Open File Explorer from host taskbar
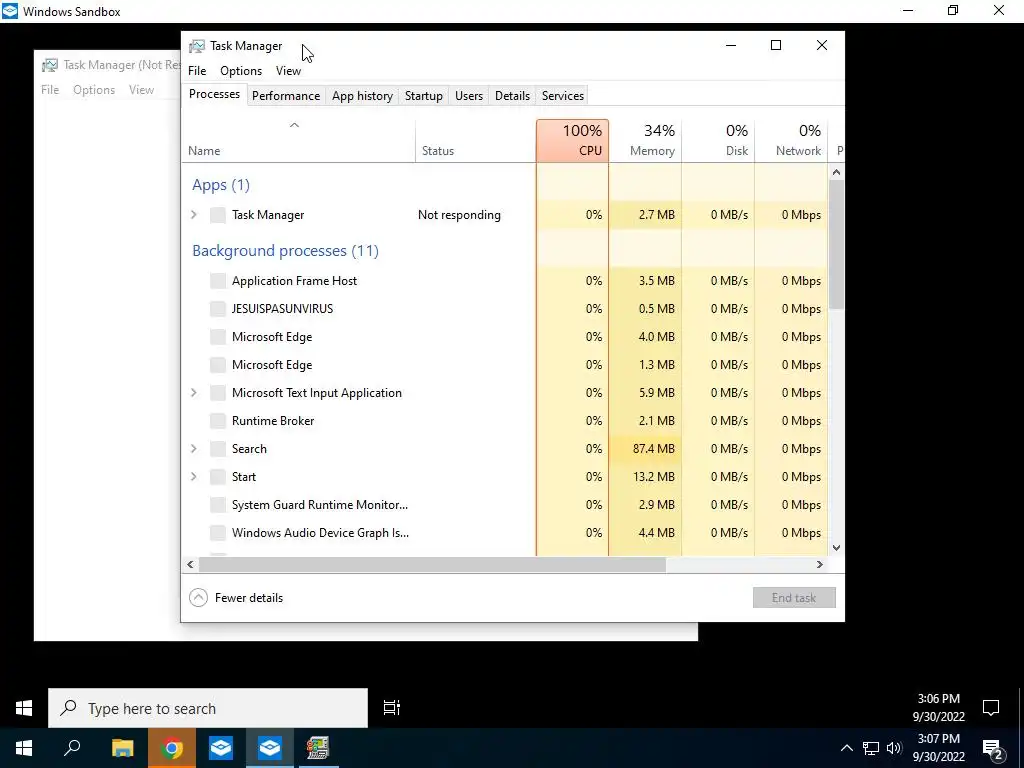 (x=123, y=748)
